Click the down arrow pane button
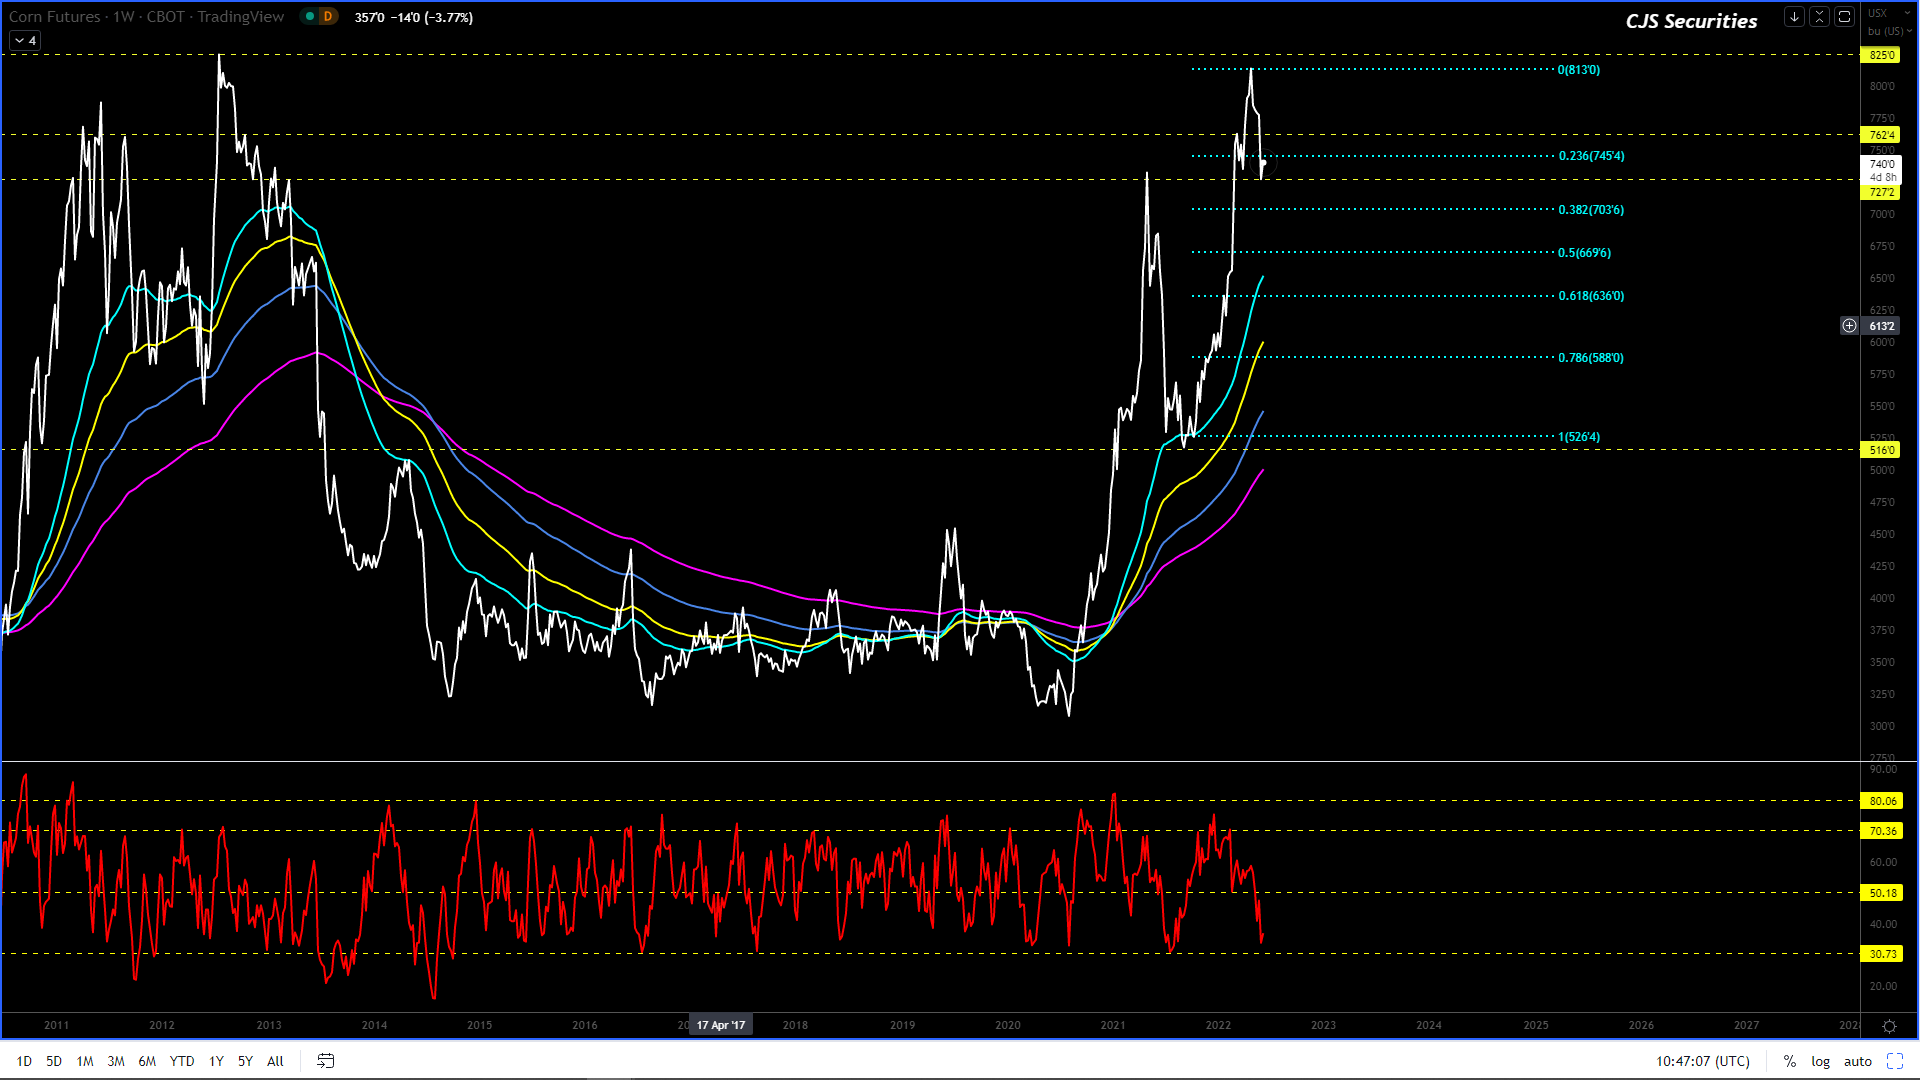 point(1794,17)
